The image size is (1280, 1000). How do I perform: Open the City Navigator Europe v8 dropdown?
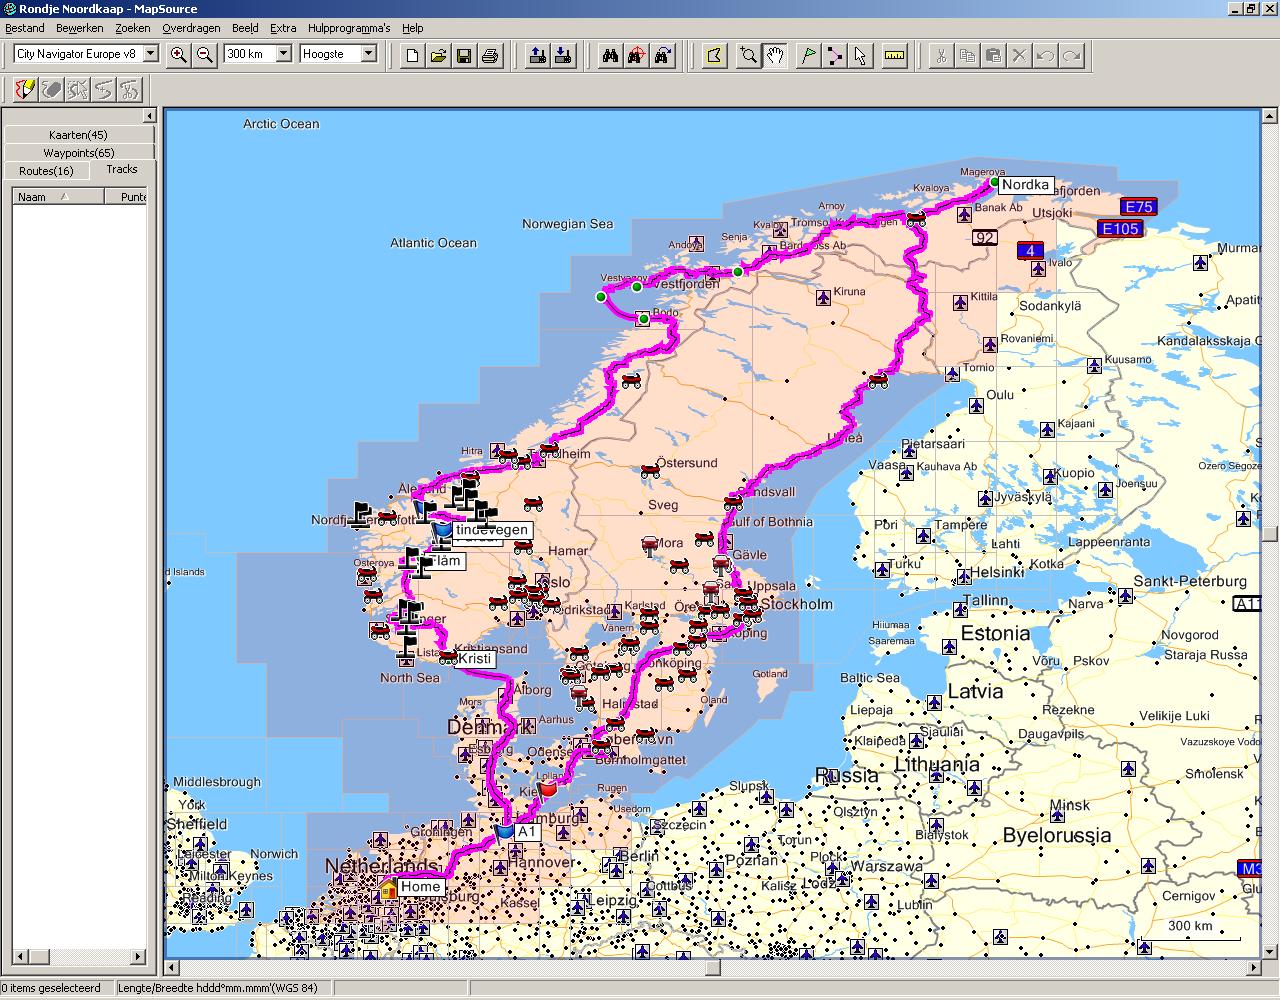(x=150, y=54)
